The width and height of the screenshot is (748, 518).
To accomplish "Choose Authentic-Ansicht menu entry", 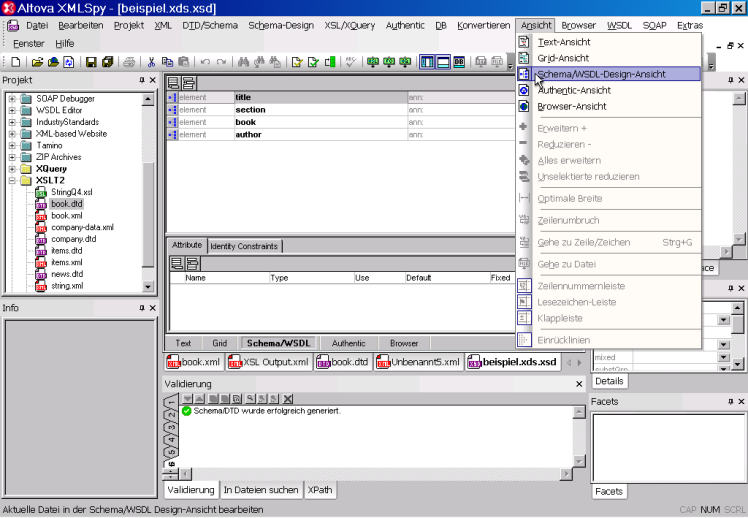I will pyautogui.click(x=608, y=90).
